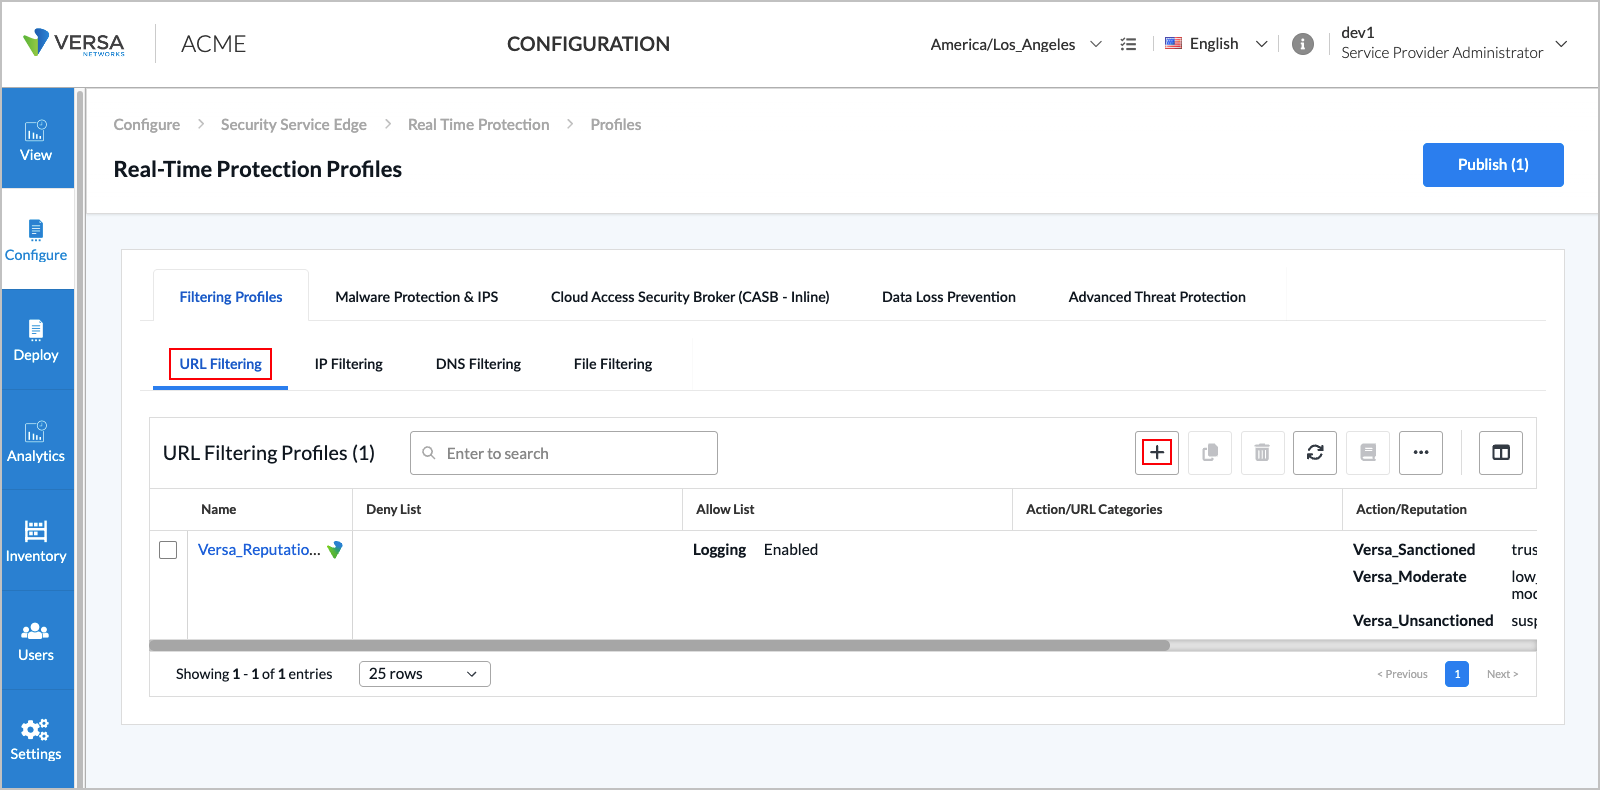Click the ACME tenant name
The height and width of the screenshot is (790, 1600).
pyautogui.click(x=214, y=44)
